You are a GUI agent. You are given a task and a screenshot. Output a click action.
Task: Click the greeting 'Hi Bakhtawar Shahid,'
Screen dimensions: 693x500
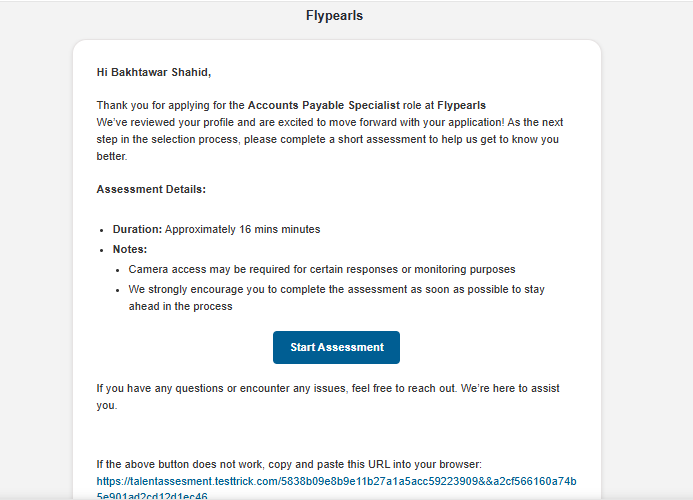point(154,72)
